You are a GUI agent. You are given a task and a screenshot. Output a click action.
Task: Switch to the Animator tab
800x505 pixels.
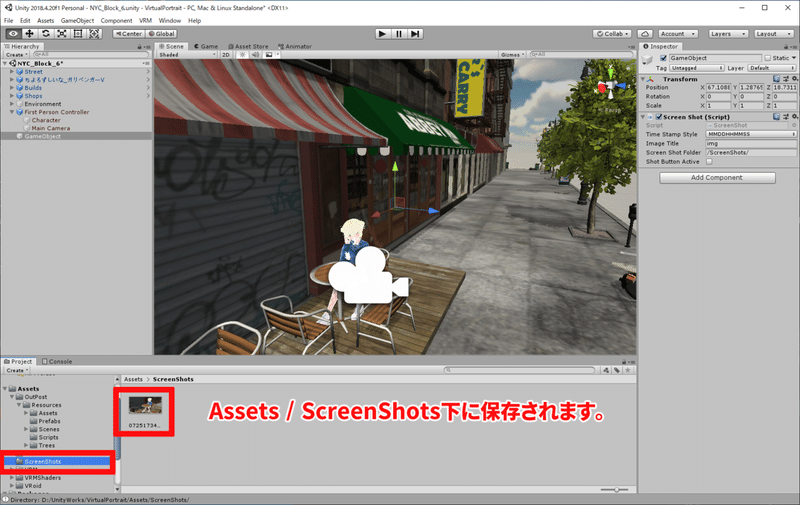pyautogui.click(x=295, y=46)
